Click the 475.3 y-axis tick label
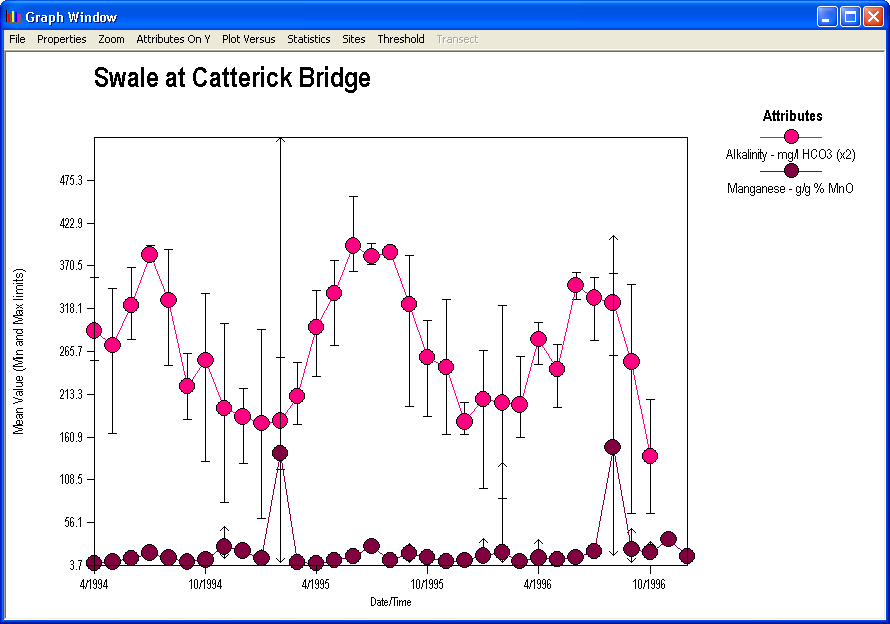The width and height of the screenshot is (890, 624). [71, 181]
